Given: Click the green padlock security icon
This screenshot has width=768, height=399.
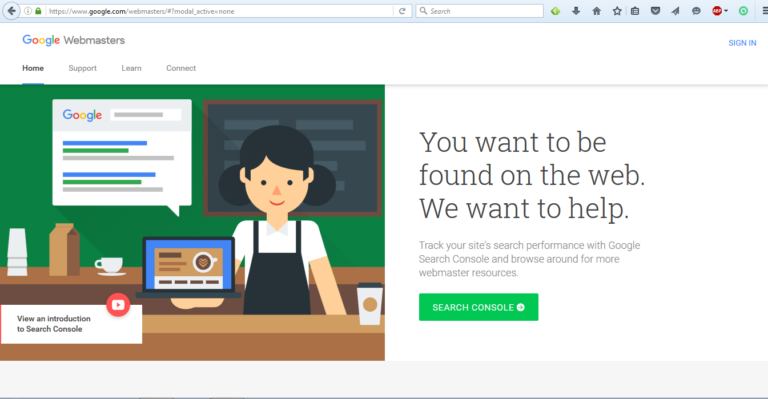Looking at the screenshot, I should (38, 11).
